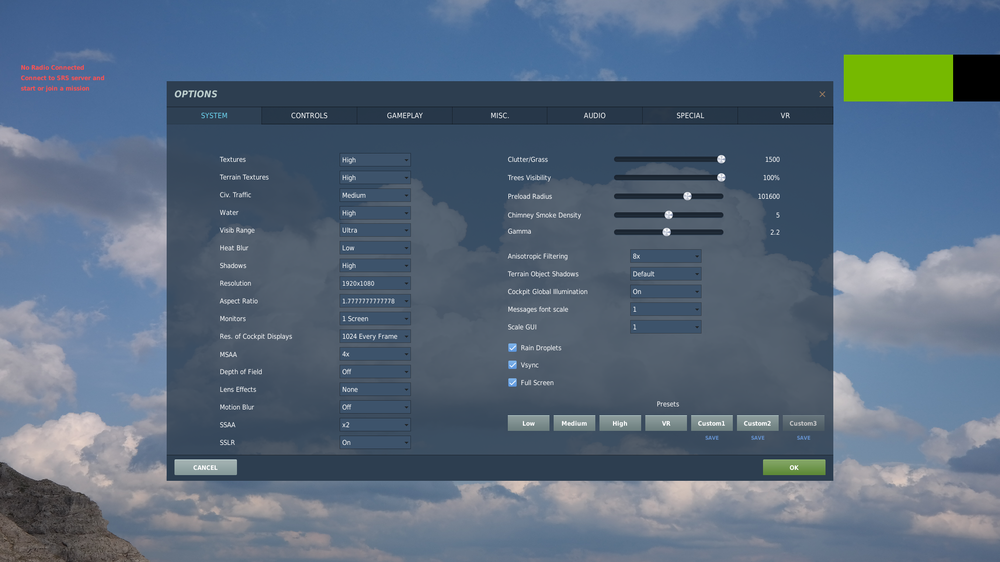Close the Options dialog with the X
This screenshot has height=562, width=1000.
pyautogui.click(x=822, y=94)
